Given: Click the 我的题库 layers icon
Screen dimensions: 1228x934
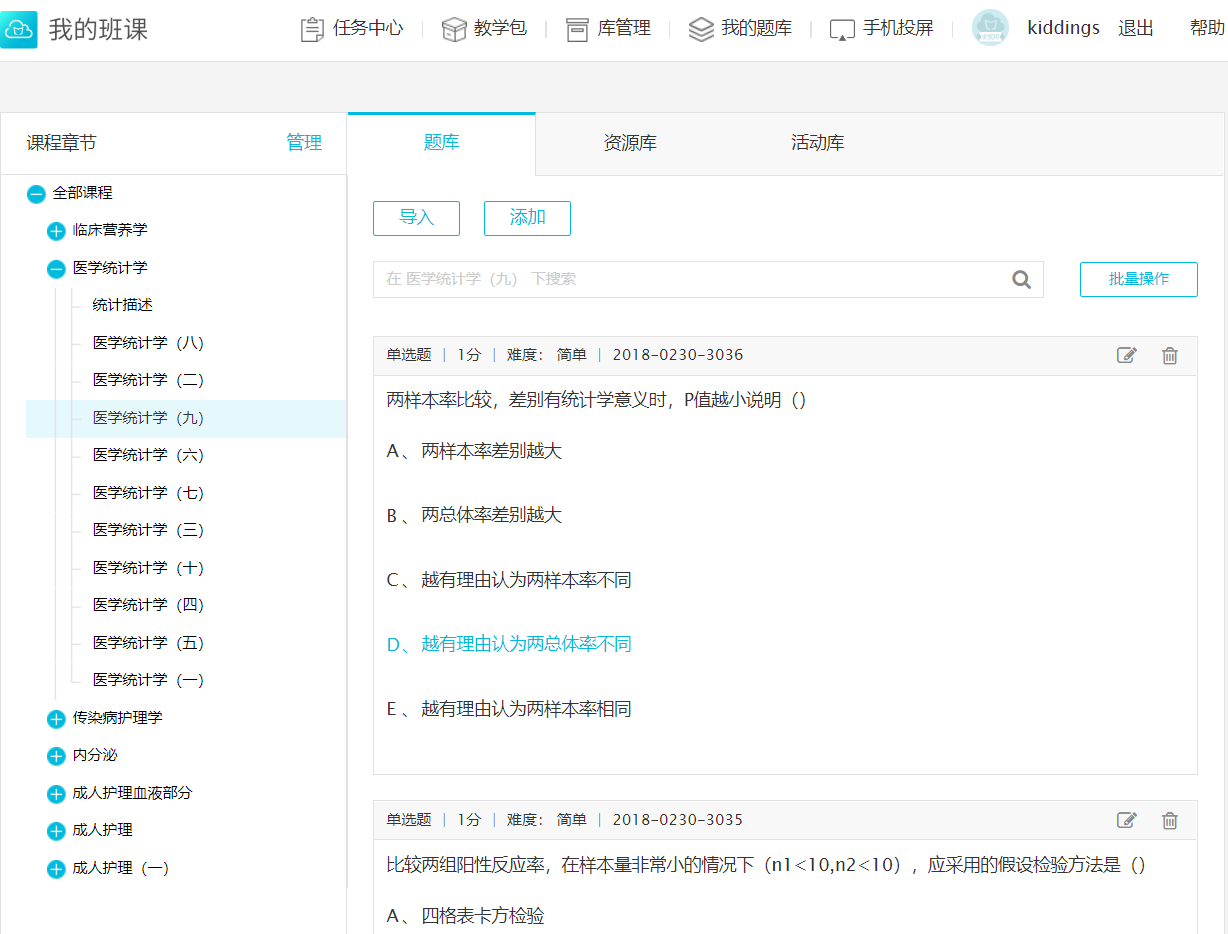Looking at the screenshot, I should click(701, 29).
